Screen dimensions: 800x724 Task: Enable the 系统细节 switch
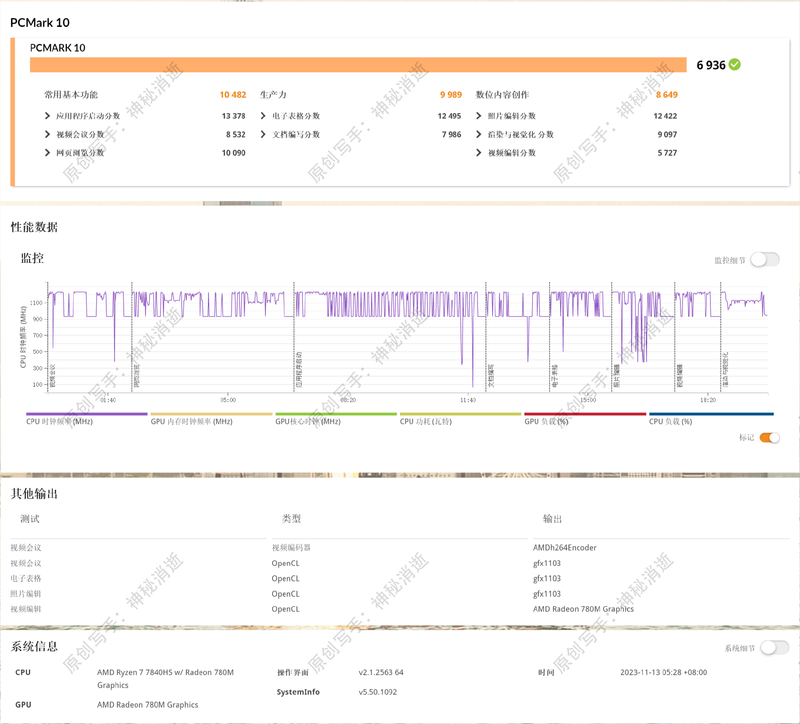pyautogui.click(x=774, y=648)
